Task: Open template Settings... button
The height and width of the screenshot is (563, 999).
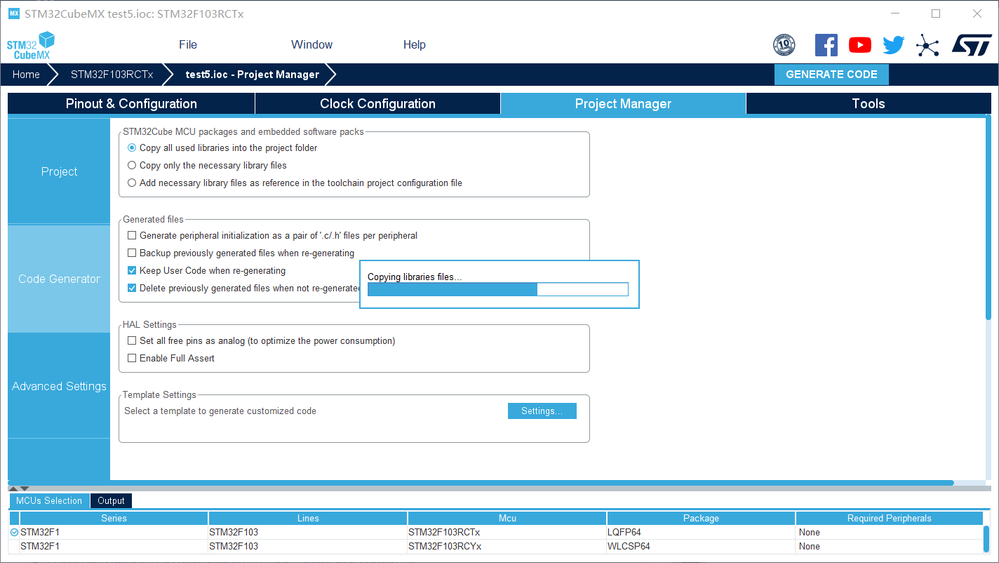Action: coord(542,411)
